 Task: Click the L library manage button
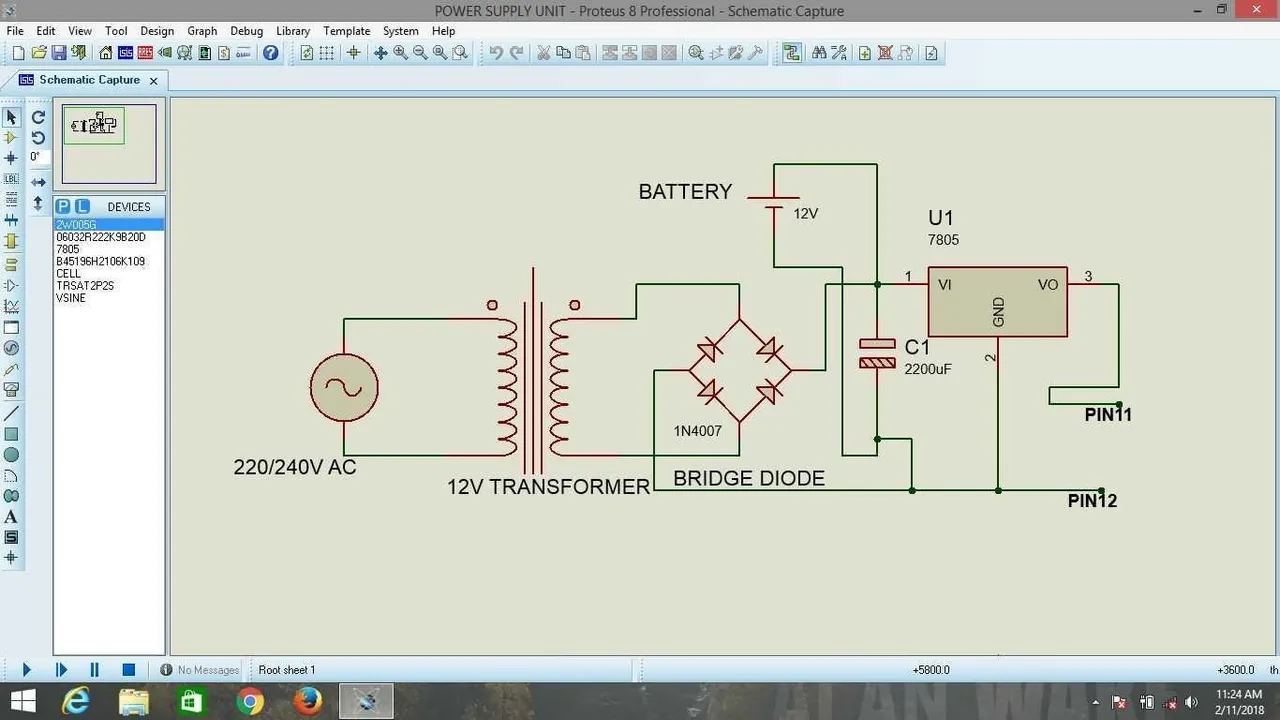click(x=82, y=207)
